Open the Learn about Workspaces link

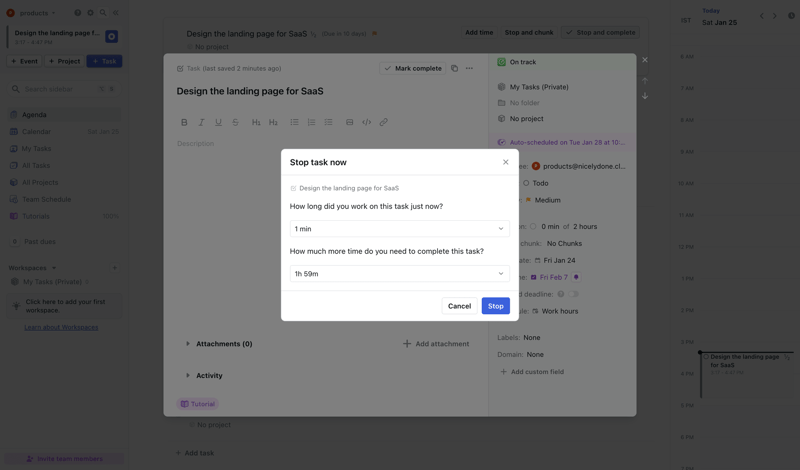click(61, 327)
